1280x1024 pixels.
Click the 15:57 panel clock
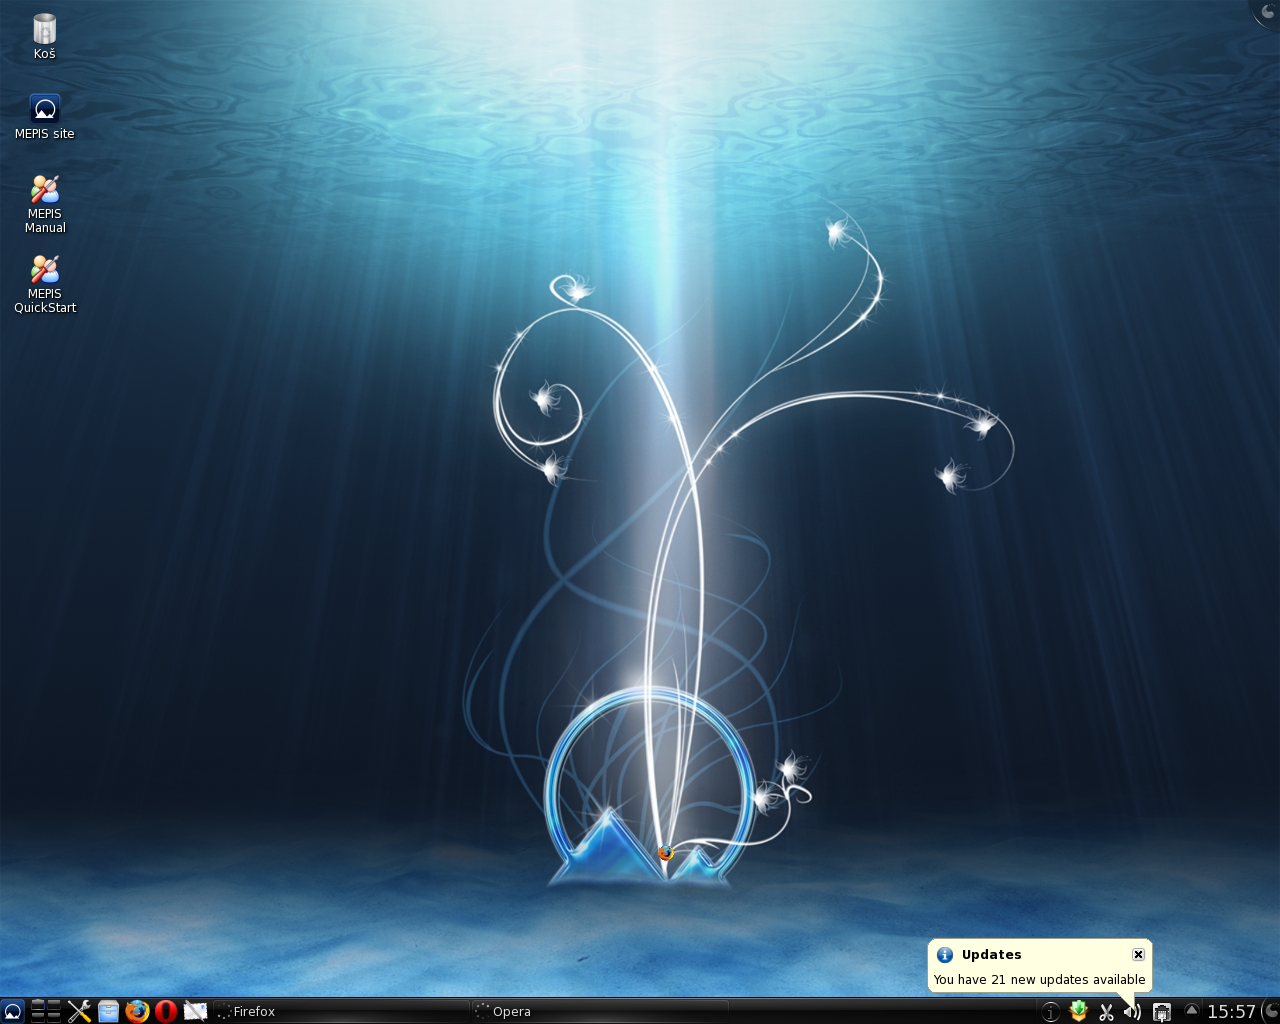click(x=1231, y=1012)
